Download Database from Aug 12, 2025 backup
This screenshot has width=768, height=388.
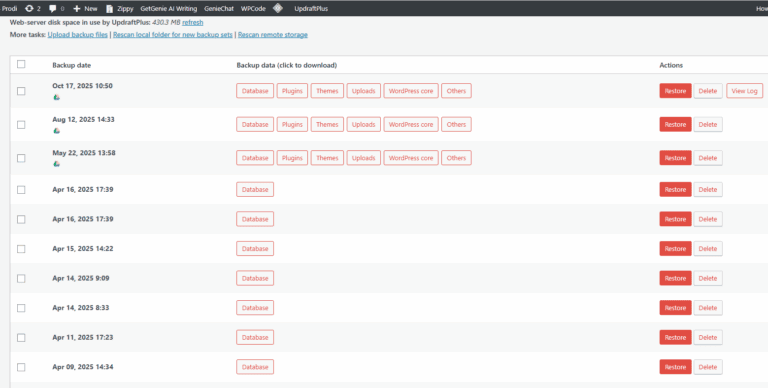point(255,124)
